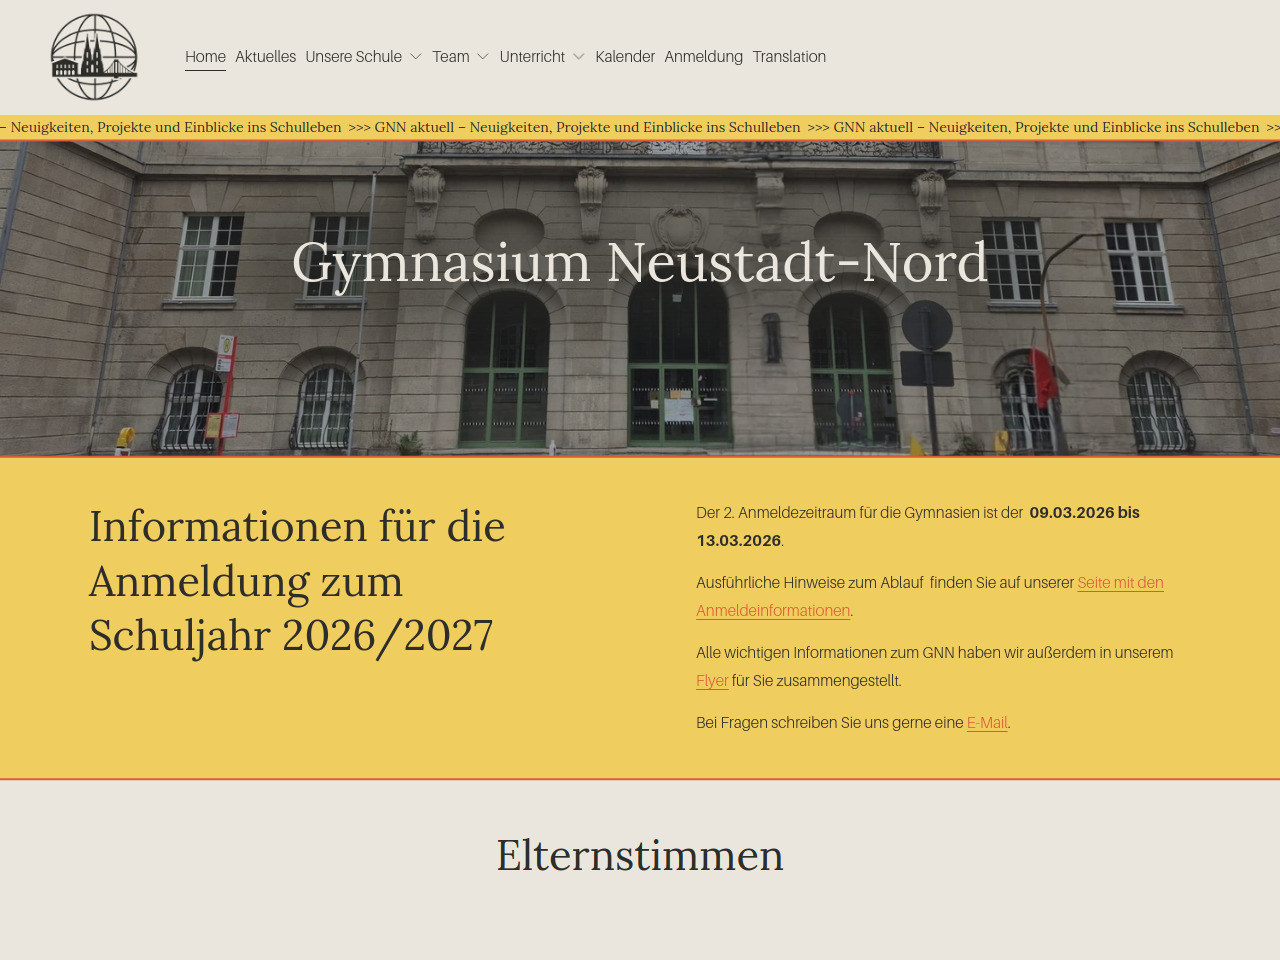Go to the Home page
The width and height of the screenshot is (1280, 960).
[205, 57]
